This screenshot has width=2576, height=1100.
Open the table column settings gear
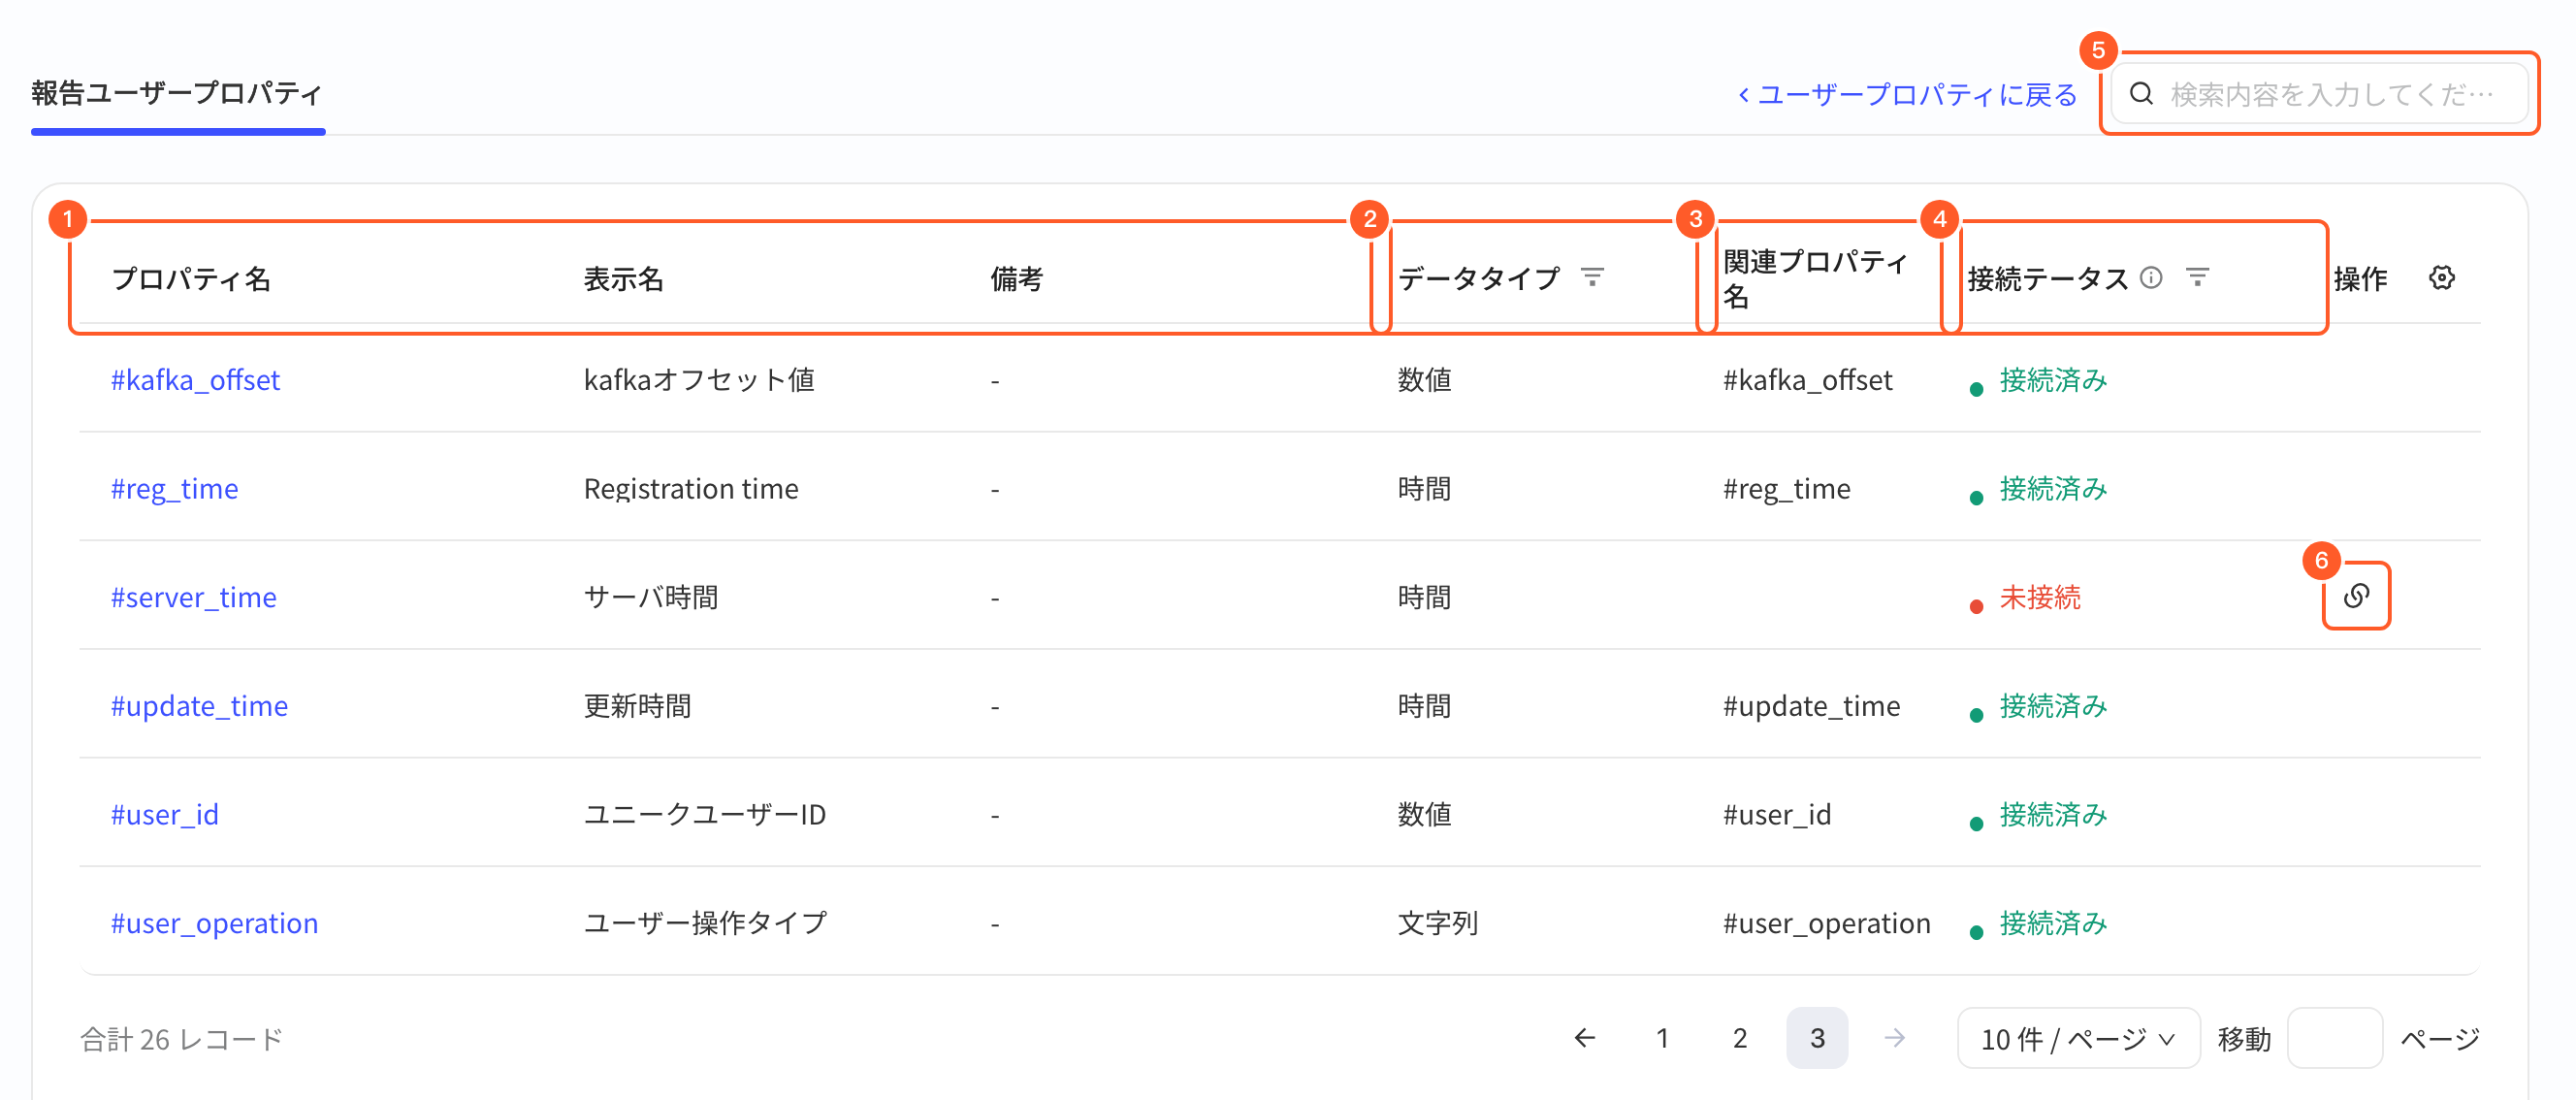[2442, 278]
